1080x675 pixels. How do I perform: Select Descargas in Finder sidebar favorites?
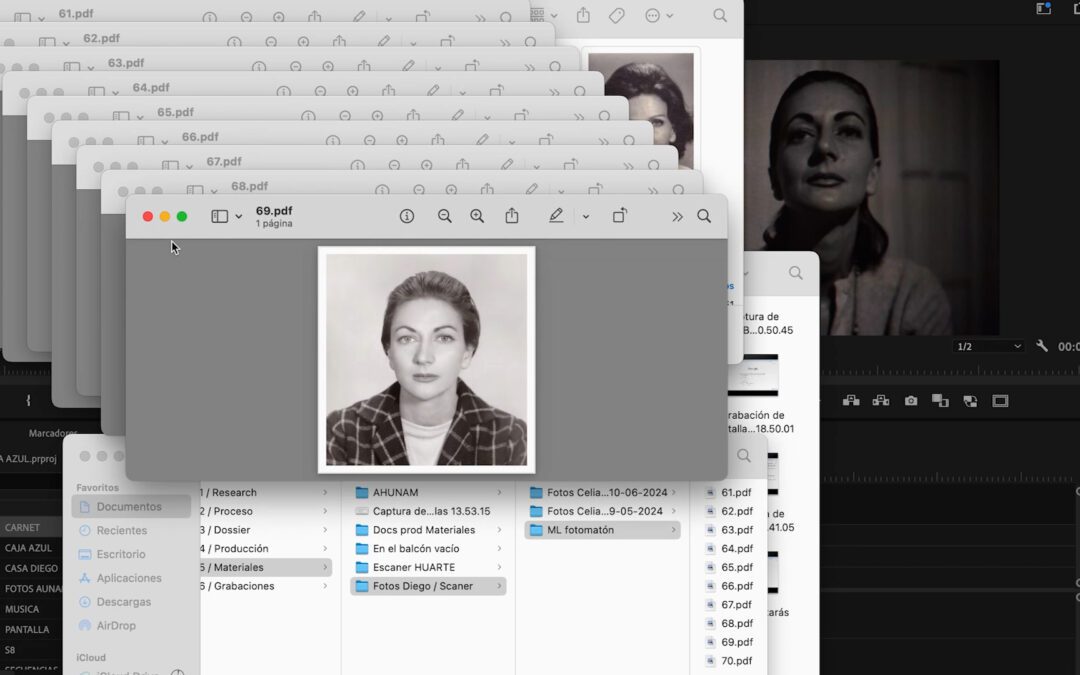123,601
